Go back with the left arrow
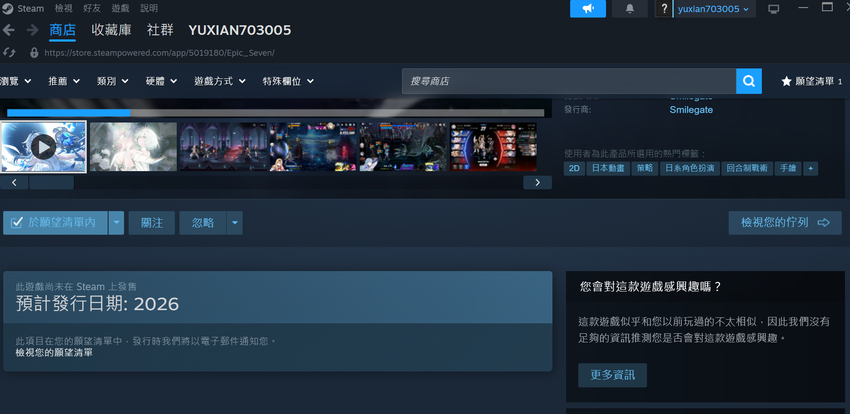The height and width of the screenshot is (414, 850). click(9, 30)
